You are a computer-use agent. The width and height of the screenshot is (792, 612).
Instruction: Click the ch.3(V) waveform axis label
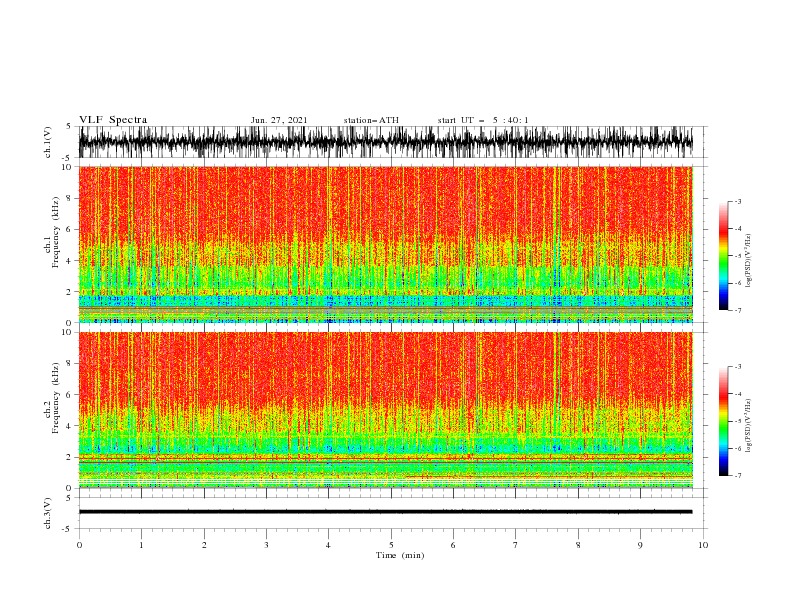[x=48, y=513]
